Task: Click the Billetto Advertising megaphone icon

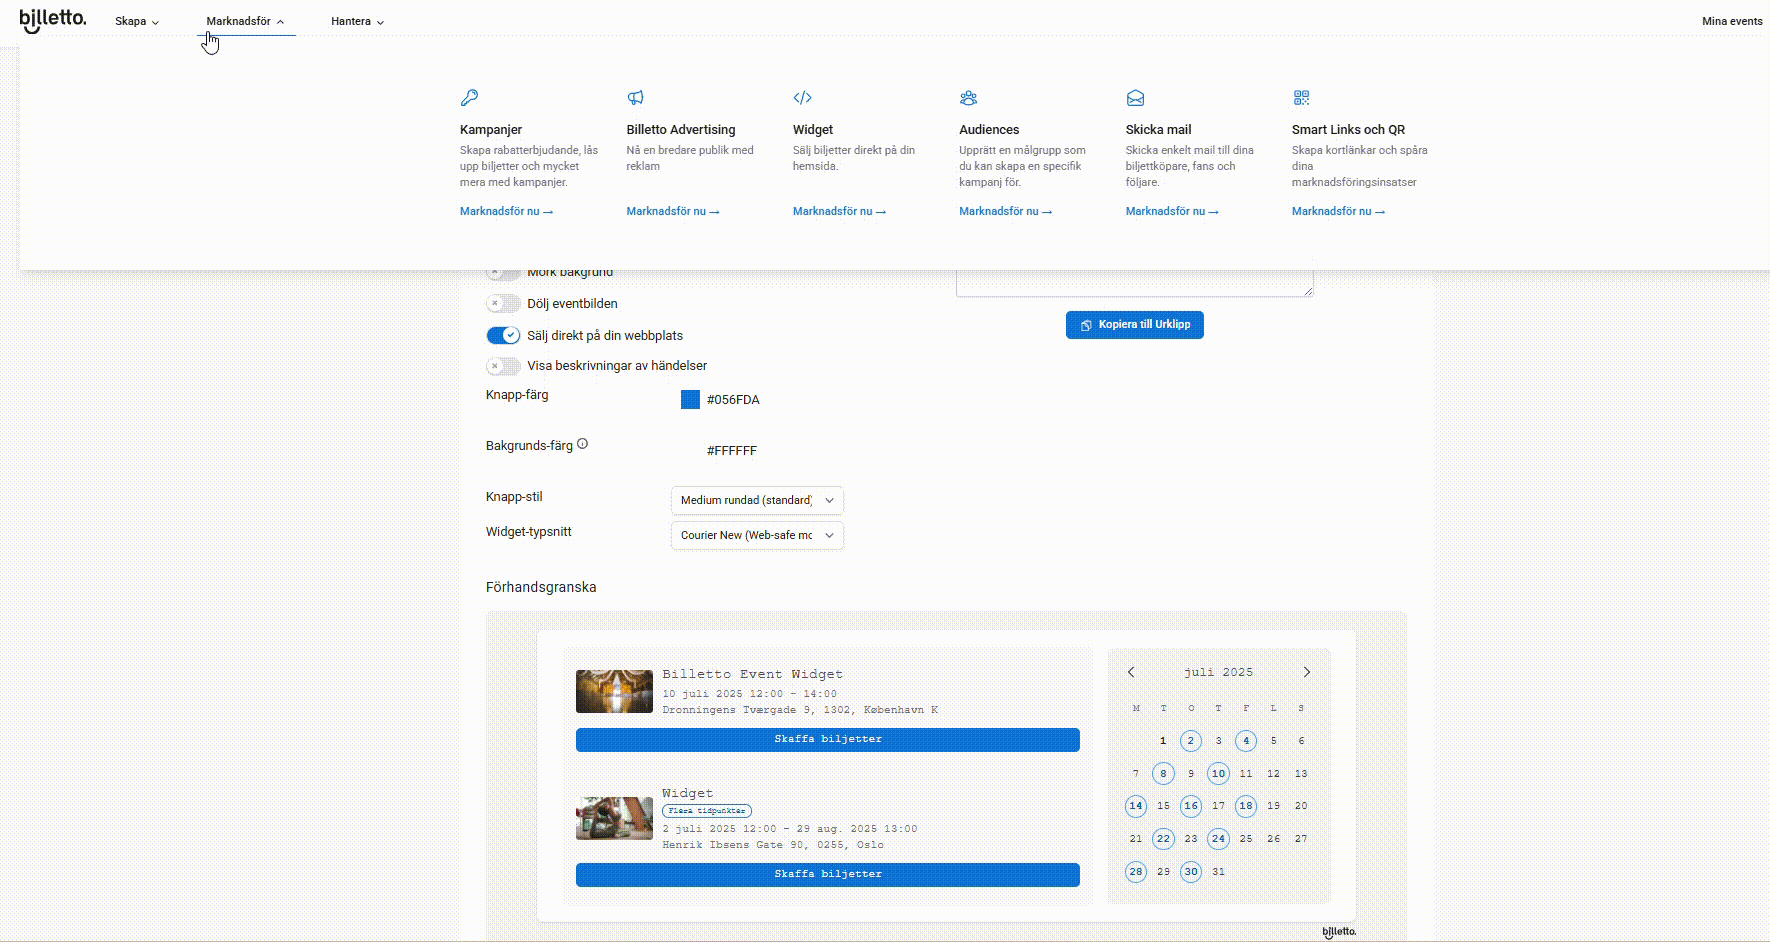Action: (x=635, y=98)
